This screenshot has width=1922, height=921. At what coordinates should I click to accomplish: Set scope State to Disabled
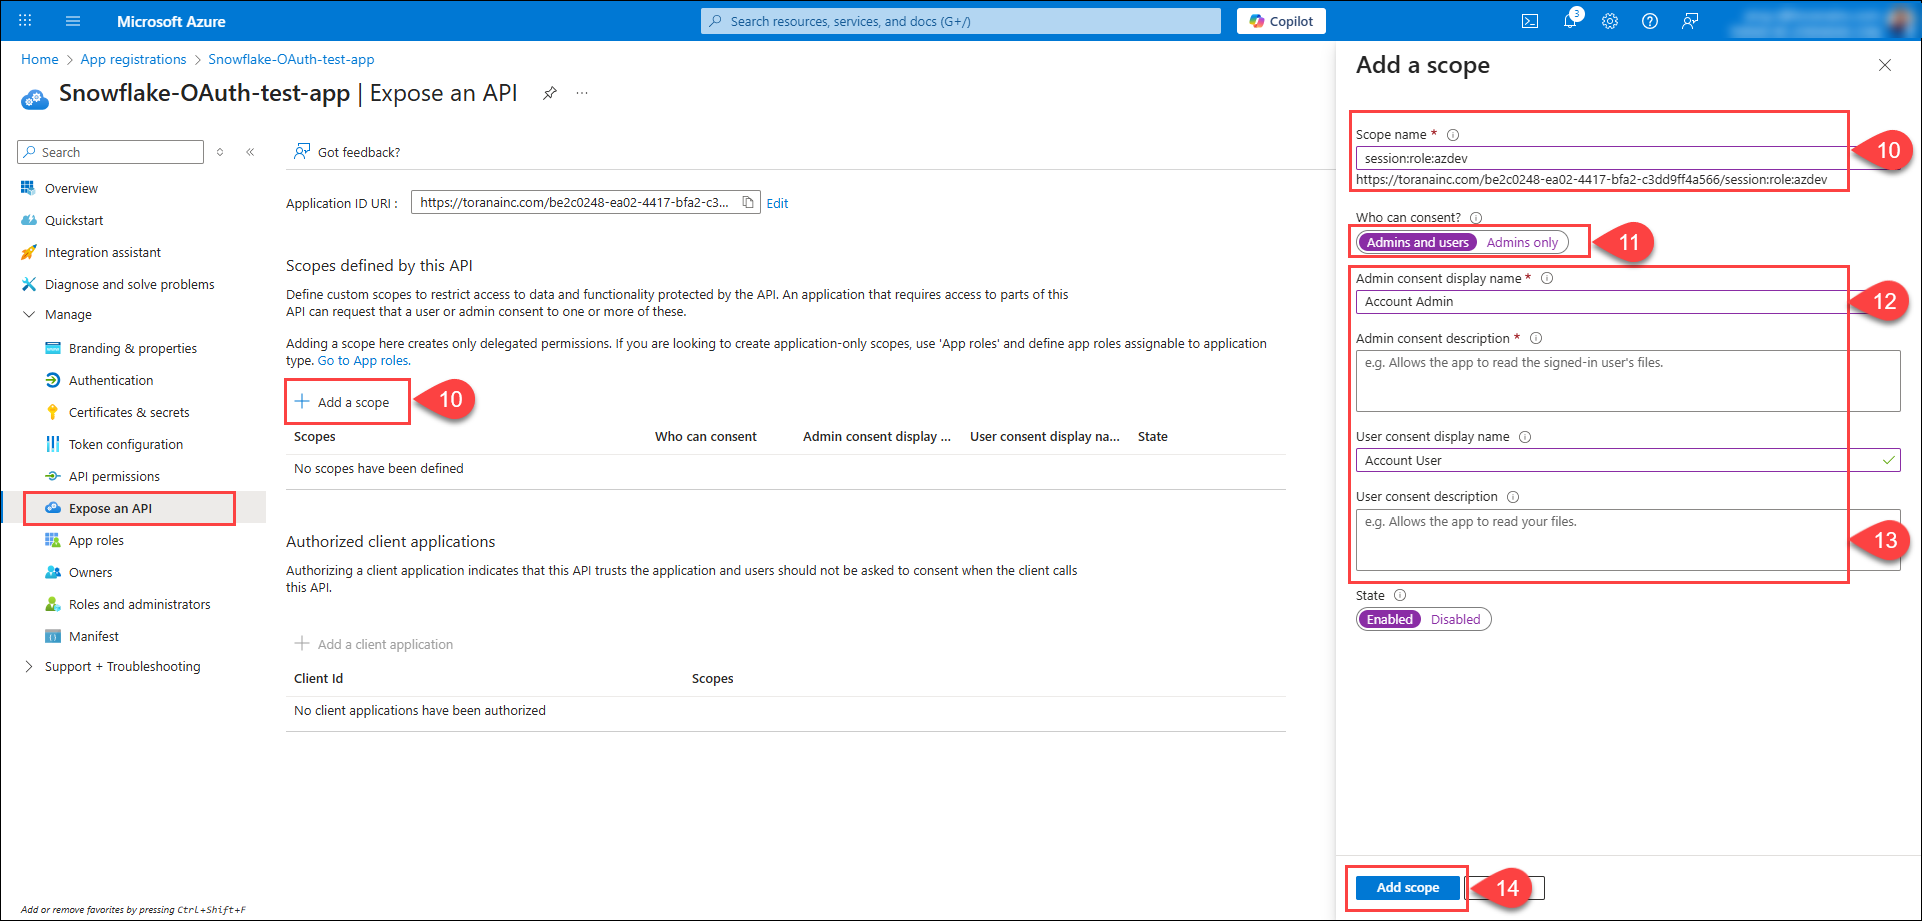coord(1454,619)
